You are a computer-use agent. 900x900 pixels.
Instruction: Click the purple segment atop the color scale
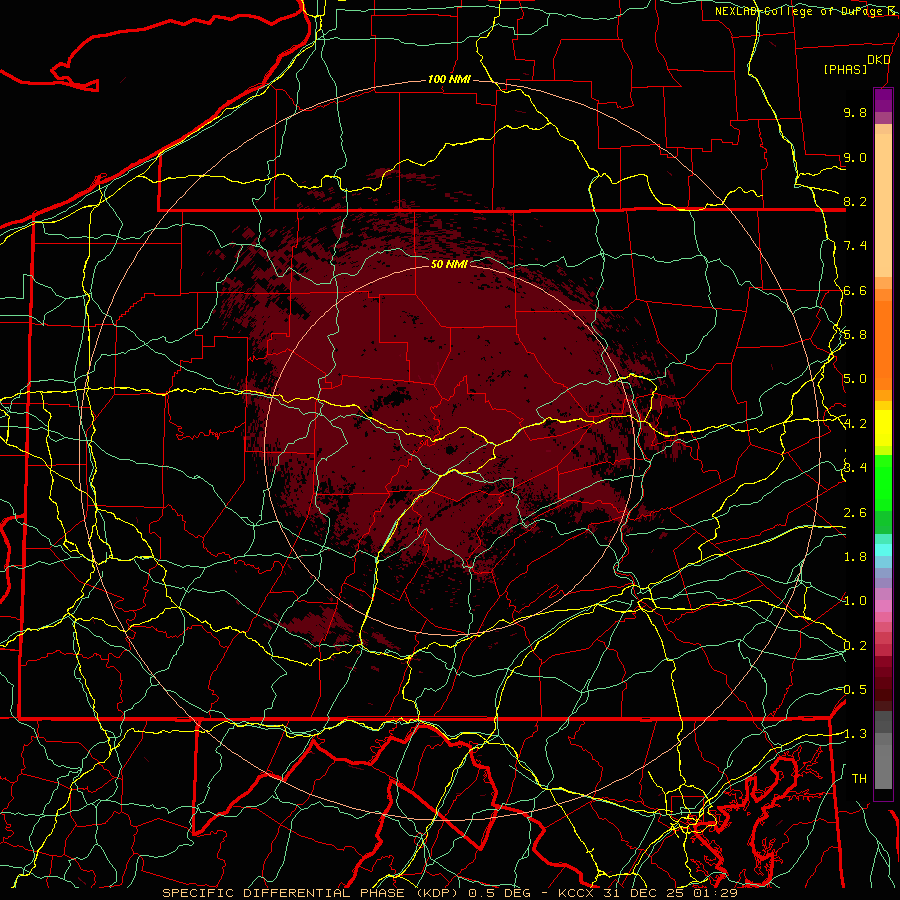(x=883, y=100)
